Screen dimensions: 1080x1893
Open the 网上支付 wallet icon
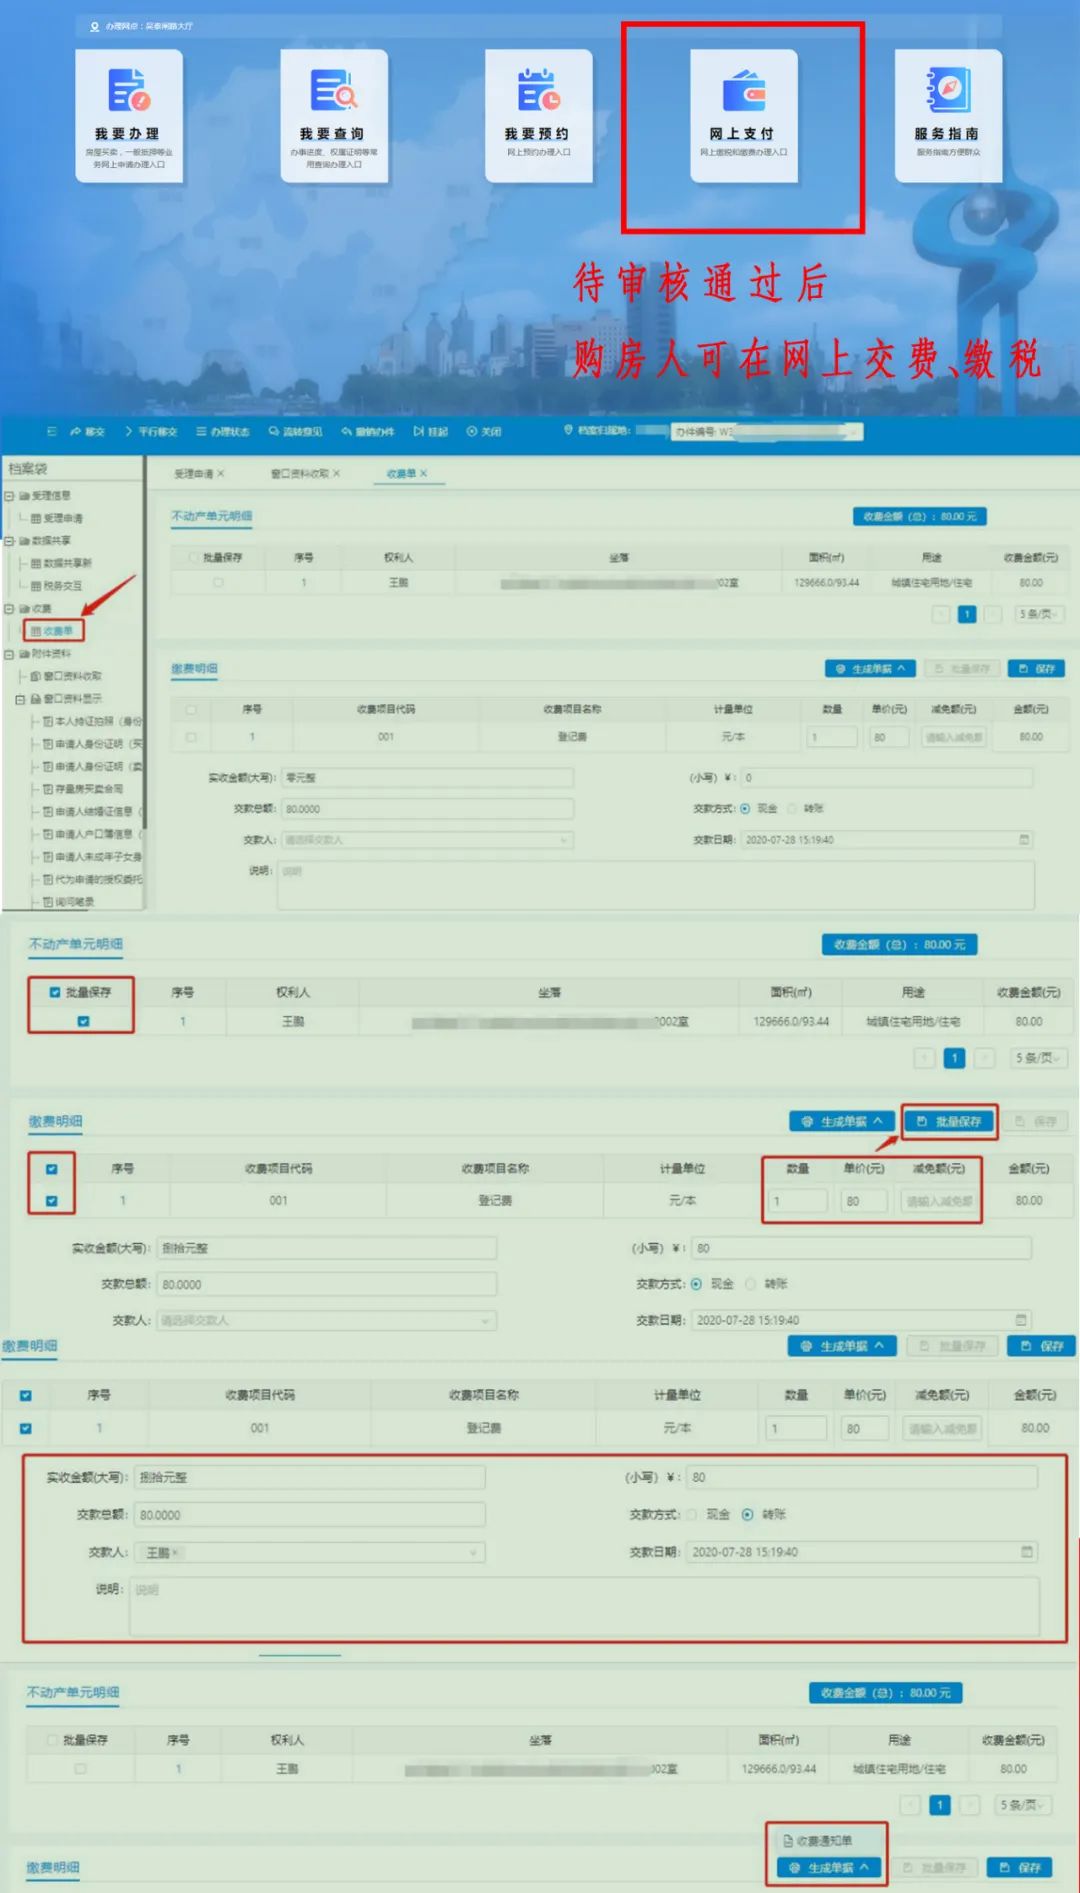(x=743, y=114)
